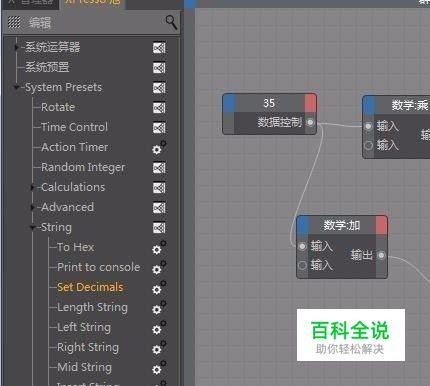430x386 pixels.
Task: Click the 数据控制 output port
Action: pyautogui.click(x=310, y=122)
